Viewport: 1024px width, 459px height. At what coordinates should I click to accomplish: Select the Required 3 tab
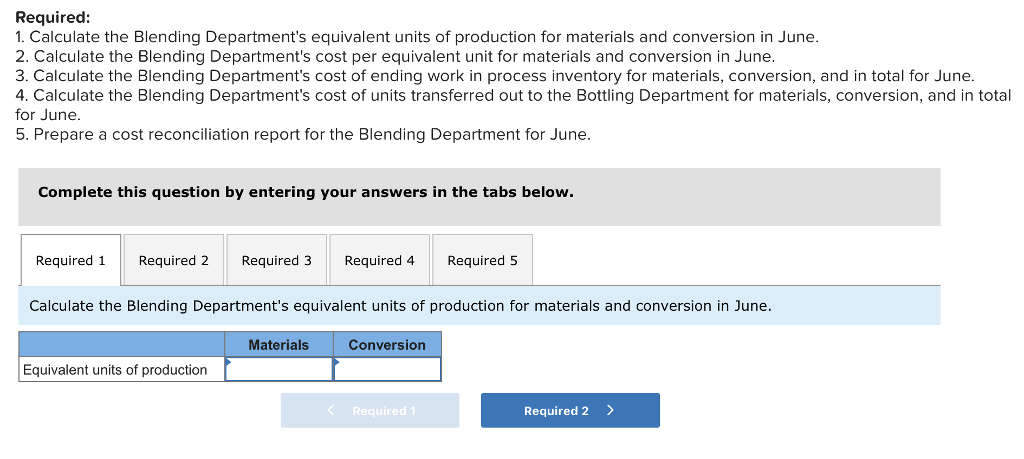(276, 261)
